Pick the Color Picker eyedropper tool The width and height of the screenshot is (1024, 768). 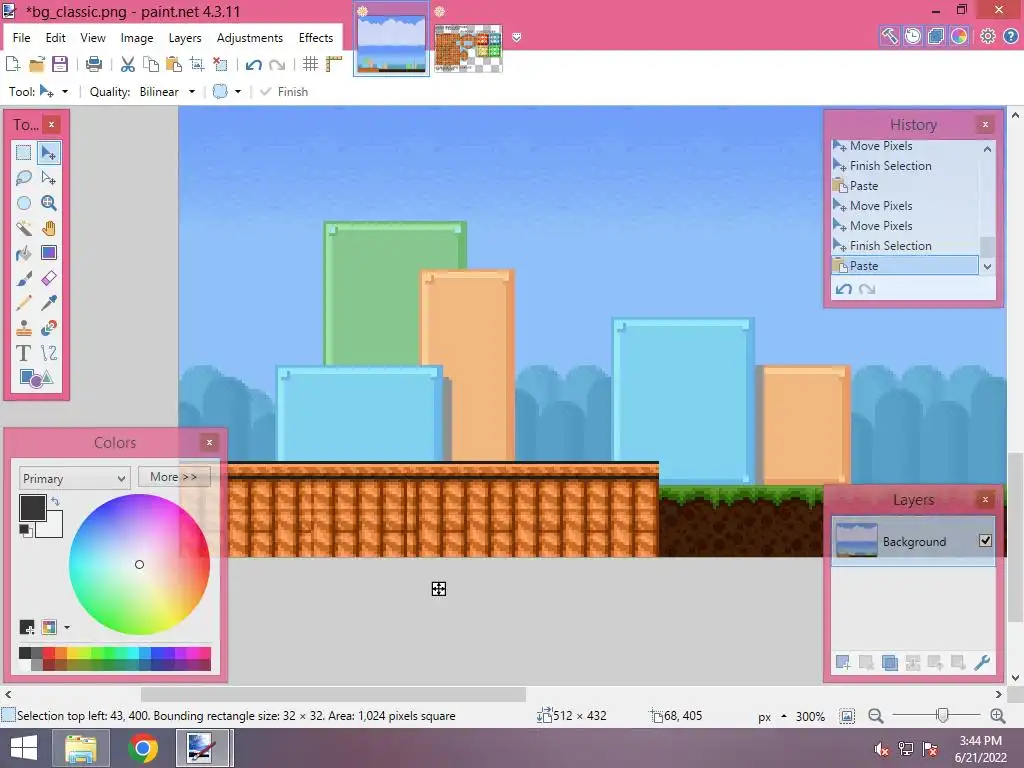pyautogui.click(x=49, y=303)
